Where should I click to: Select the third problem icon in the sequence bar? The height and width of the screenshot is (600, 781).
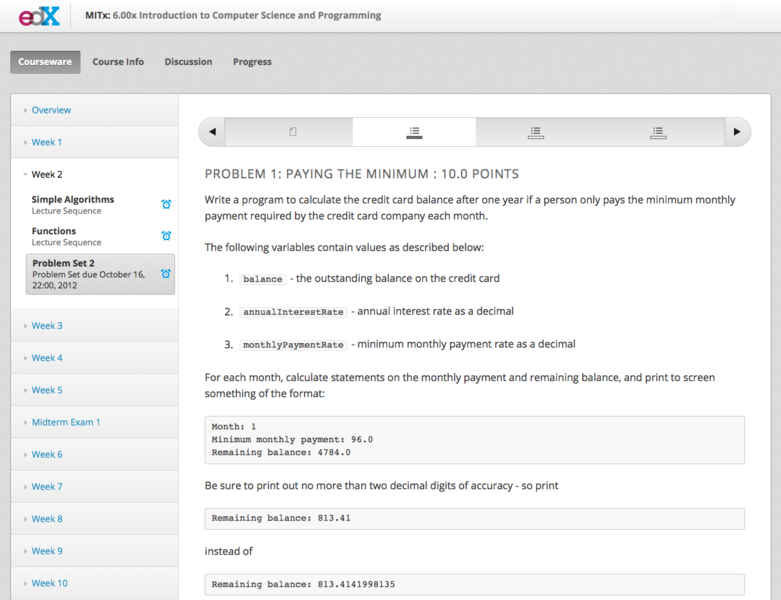536,132
